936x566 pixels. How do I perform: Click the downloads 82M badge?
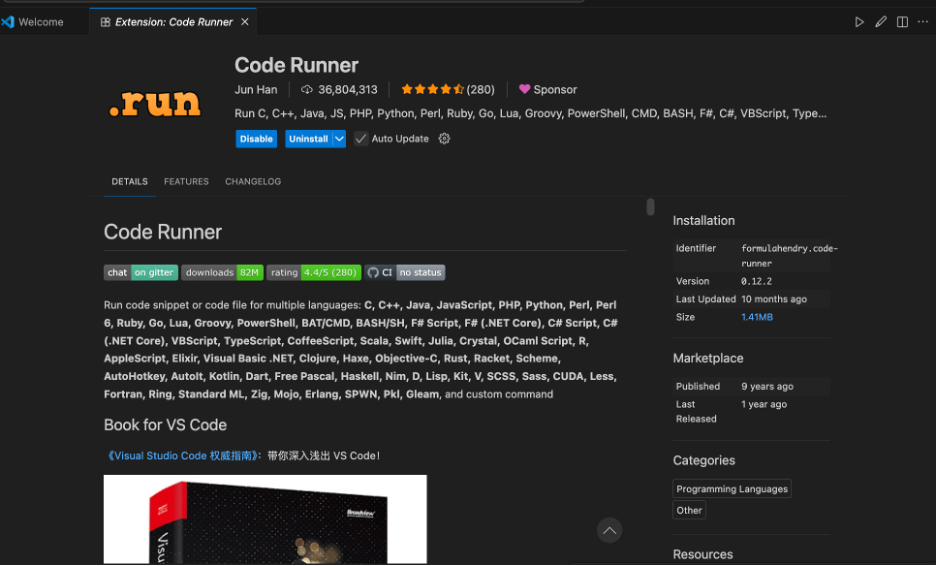pyautogui.click(x=222, y=272)
